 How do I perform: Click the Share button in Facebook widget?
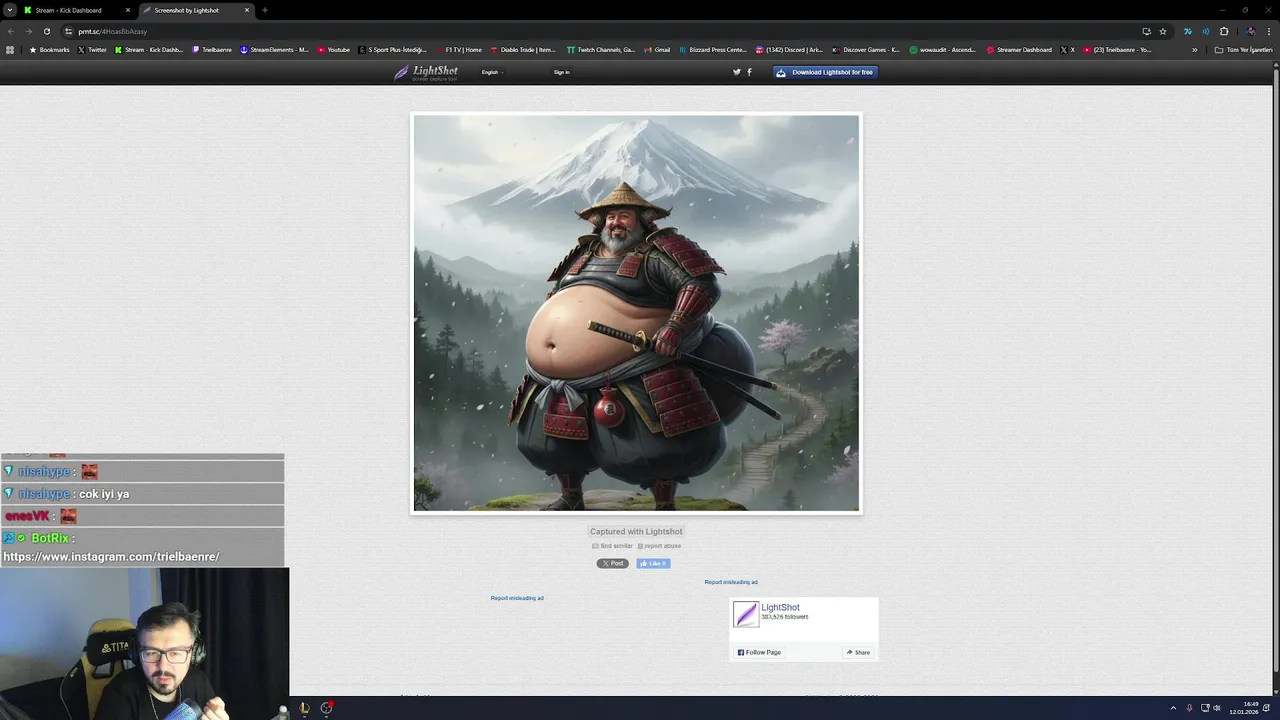click(x=858, y=652)
